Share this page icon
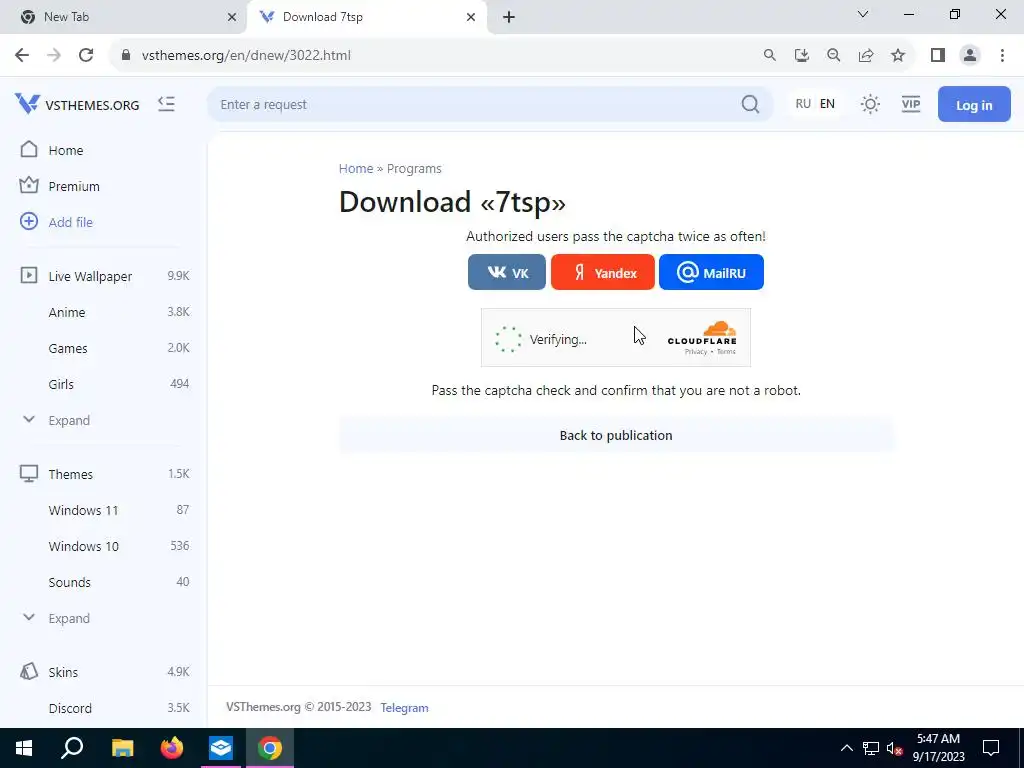1024x768 pixels. coord(866,55)
